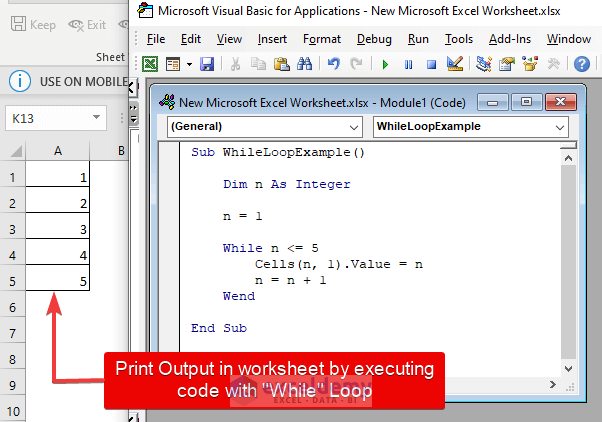
Task: Click the Keep button in Excel
Action: (x=33, y=25)
